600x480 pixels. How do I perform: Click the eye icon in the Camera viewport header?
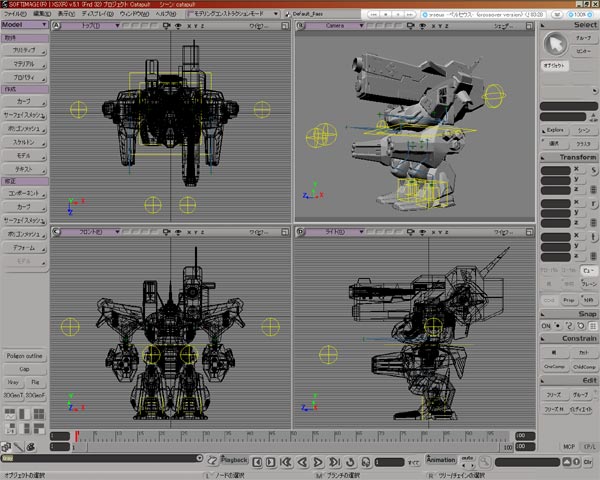422,26
